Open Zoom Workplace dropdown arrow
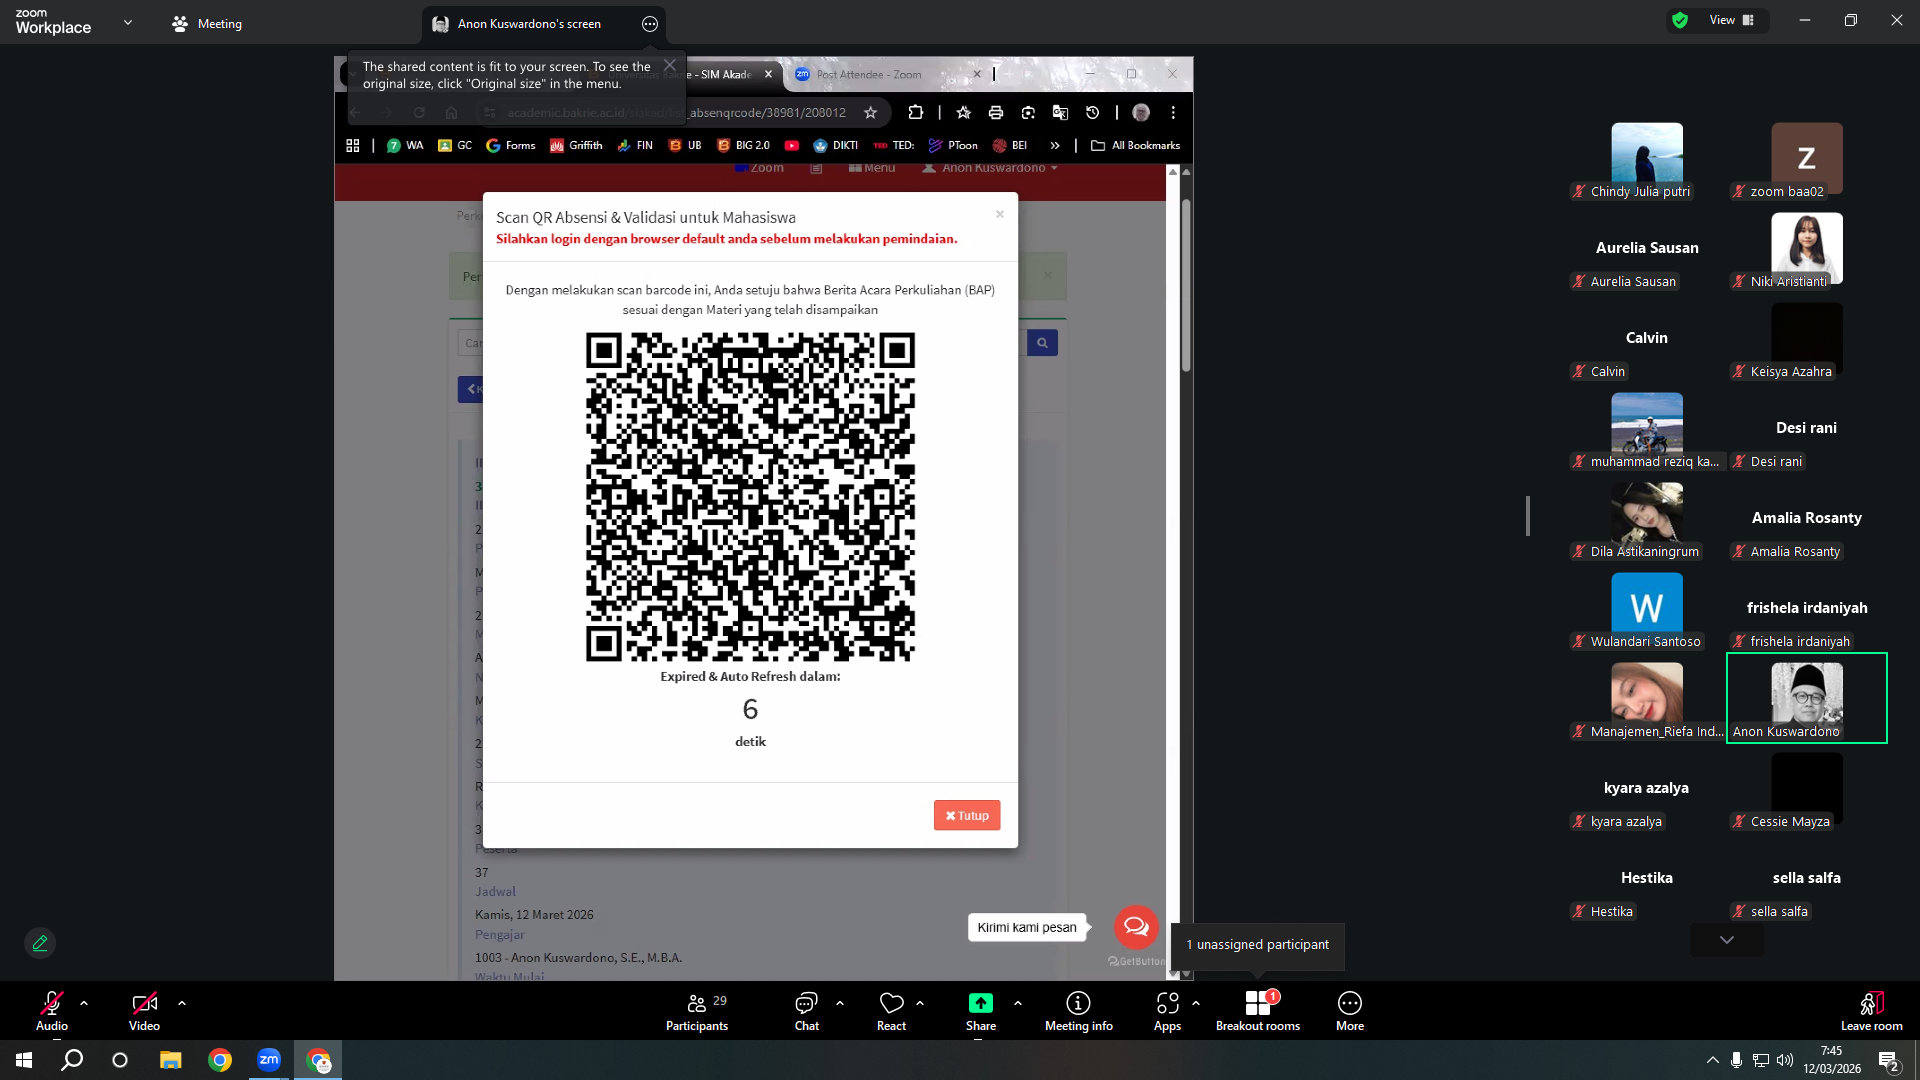The image size is (1920, 1080). (128, 22)
